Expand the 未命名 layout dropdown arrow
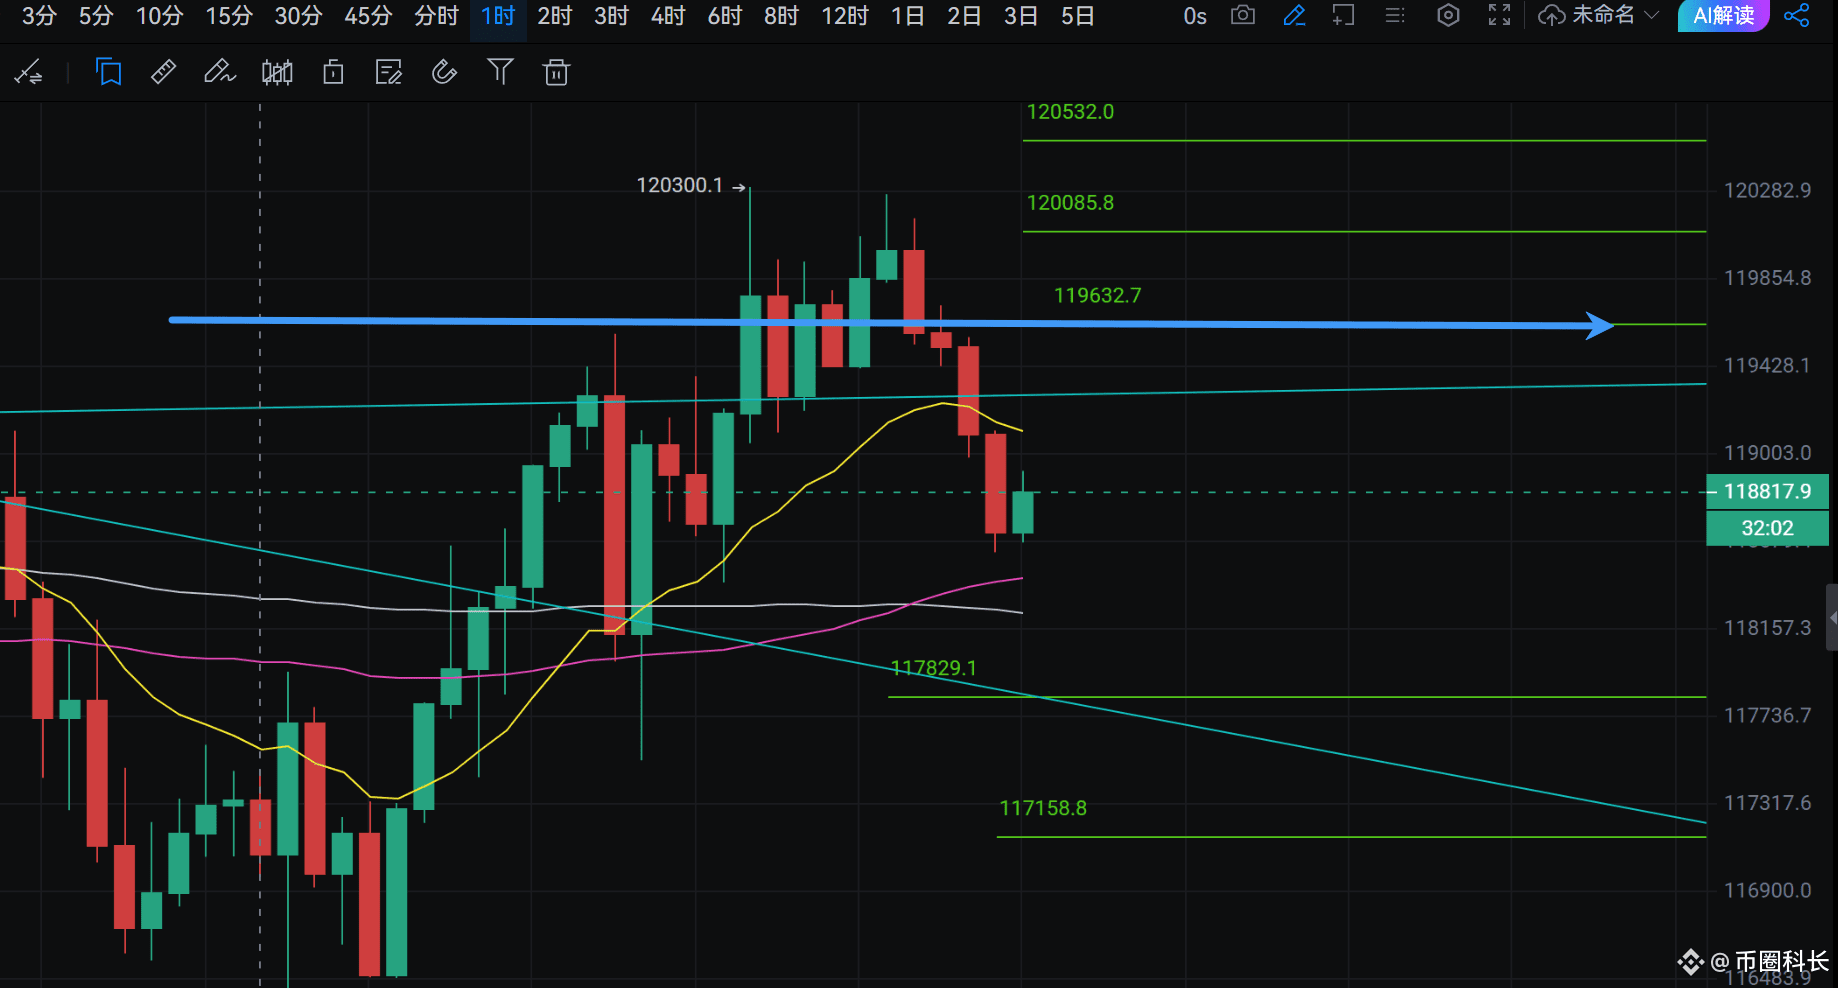Screen dimensions: 1838x988 [x=1652, y=15]
